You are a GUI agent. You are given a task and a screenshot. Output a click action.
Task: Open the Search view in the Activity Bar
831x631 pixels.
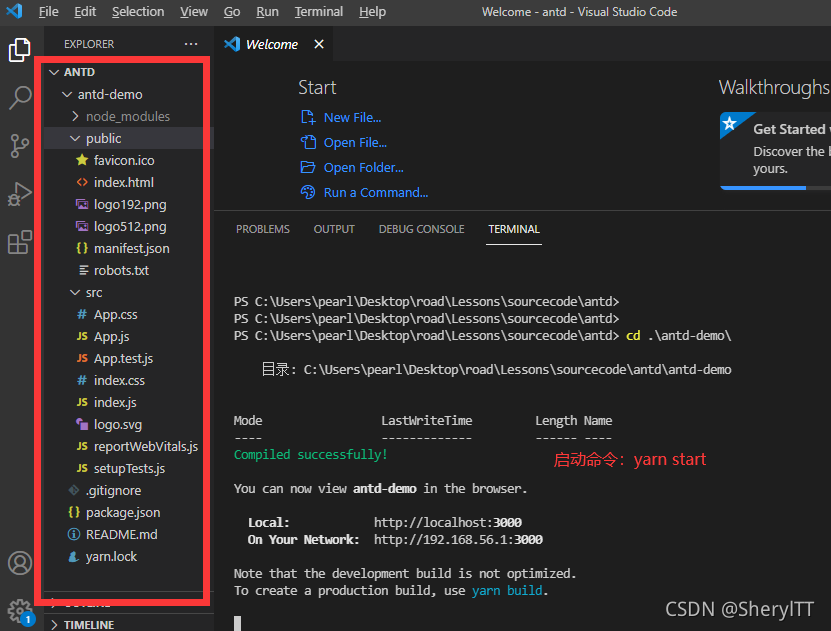[19, 97]
